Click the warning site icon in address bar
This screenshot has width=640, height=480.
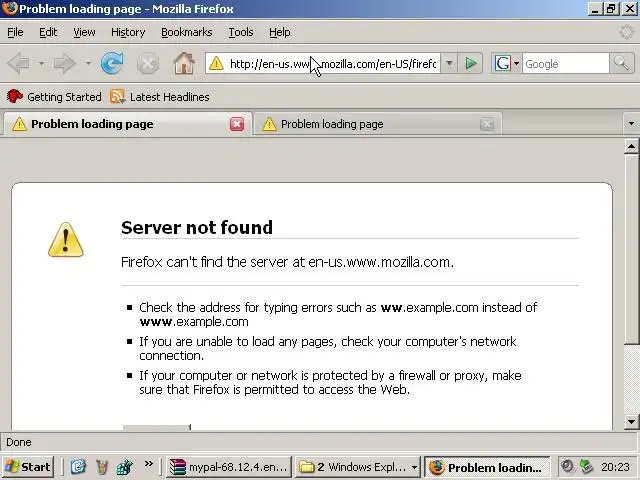coord(216,64)
